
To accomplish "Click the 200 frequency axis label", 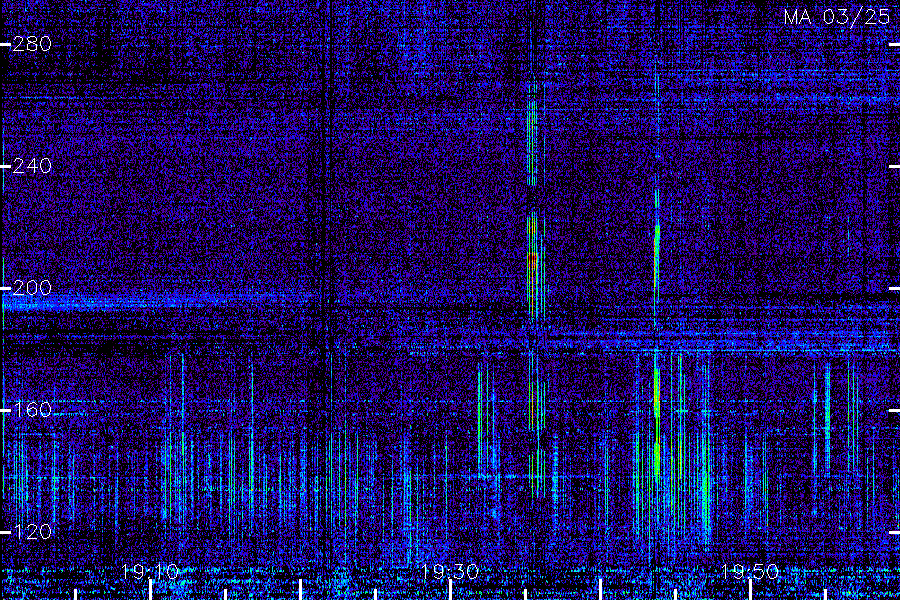I will [32, 288].
